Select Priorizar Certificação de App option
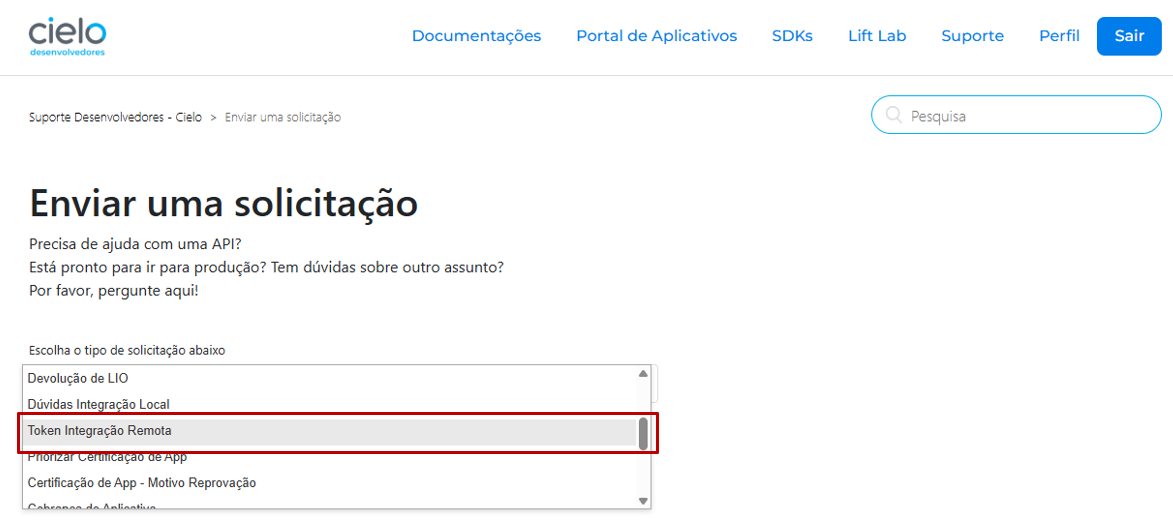 (329, 456)
